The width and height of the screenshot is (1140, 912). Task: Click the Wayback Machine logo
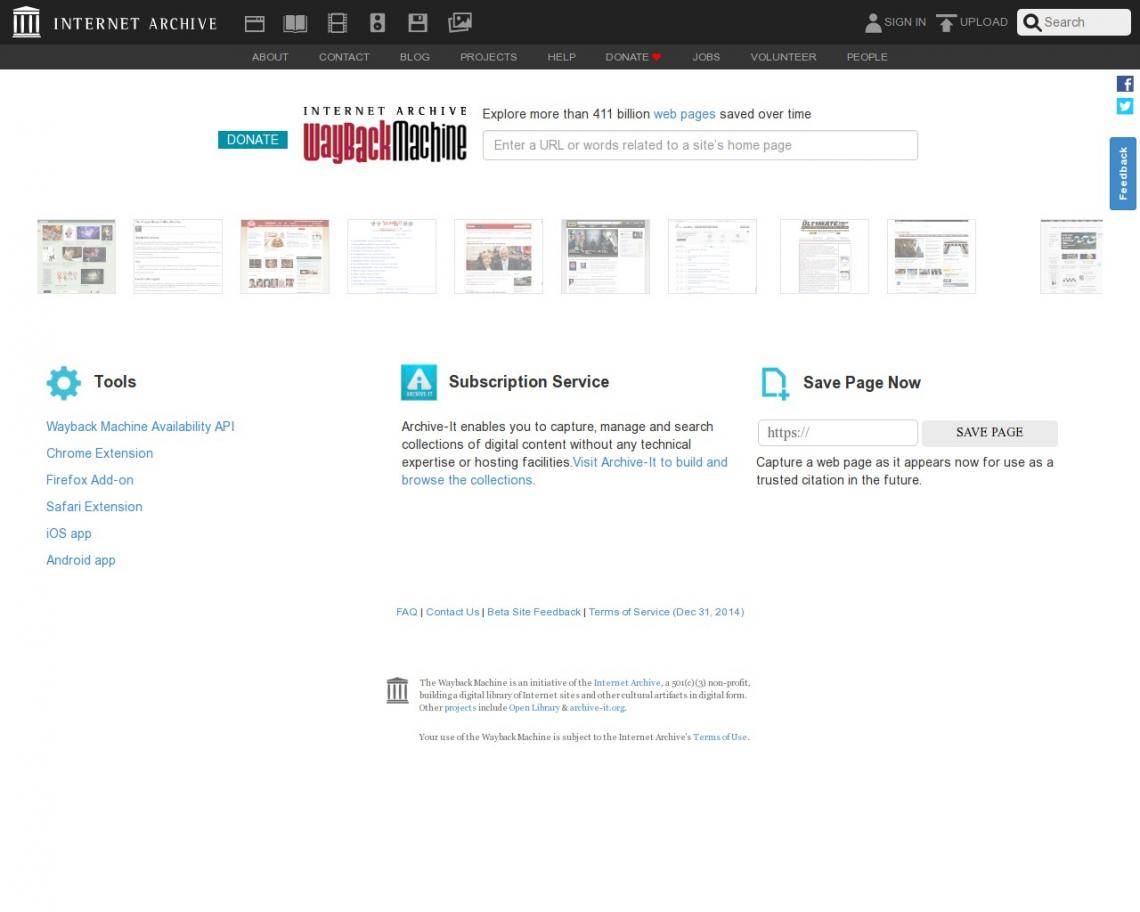(x=385, y=135)
